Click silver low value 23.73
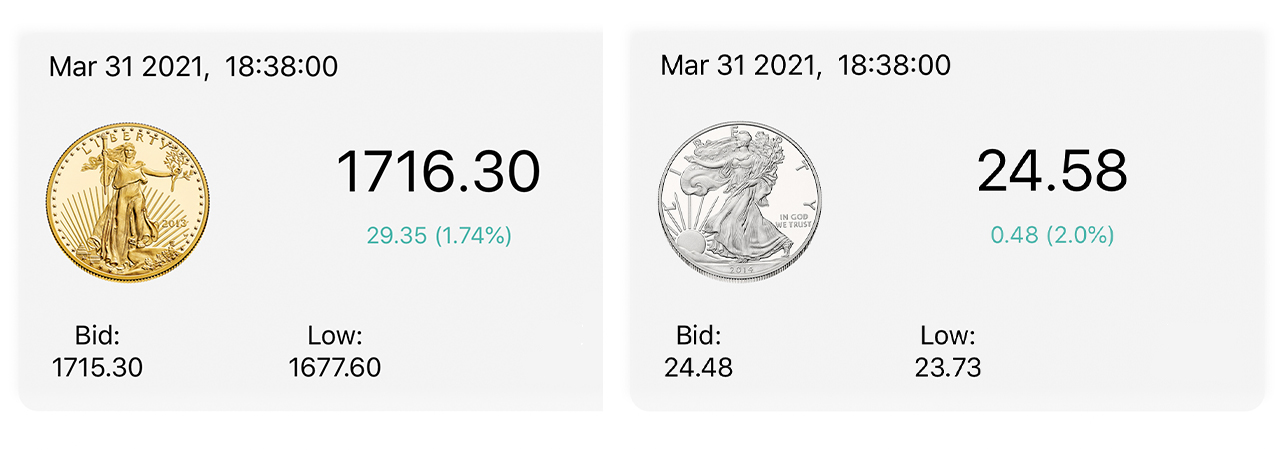Viewport: 1280px width, 450px height. [948, 368]
